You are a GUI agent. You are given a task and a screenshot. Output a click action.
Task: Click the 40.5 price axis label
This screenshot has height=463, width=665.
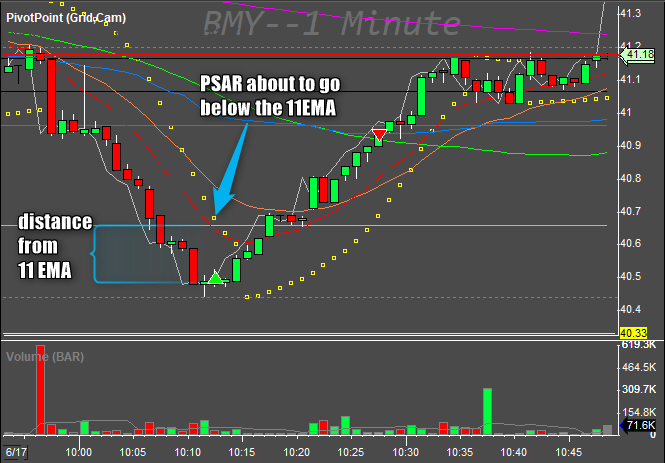(x=631, y=276)
